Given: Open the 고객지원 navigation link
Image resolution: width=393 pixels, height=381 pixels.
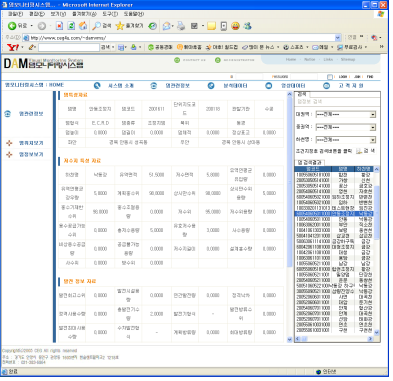Looking at the screenshot, I should [351, 86].
